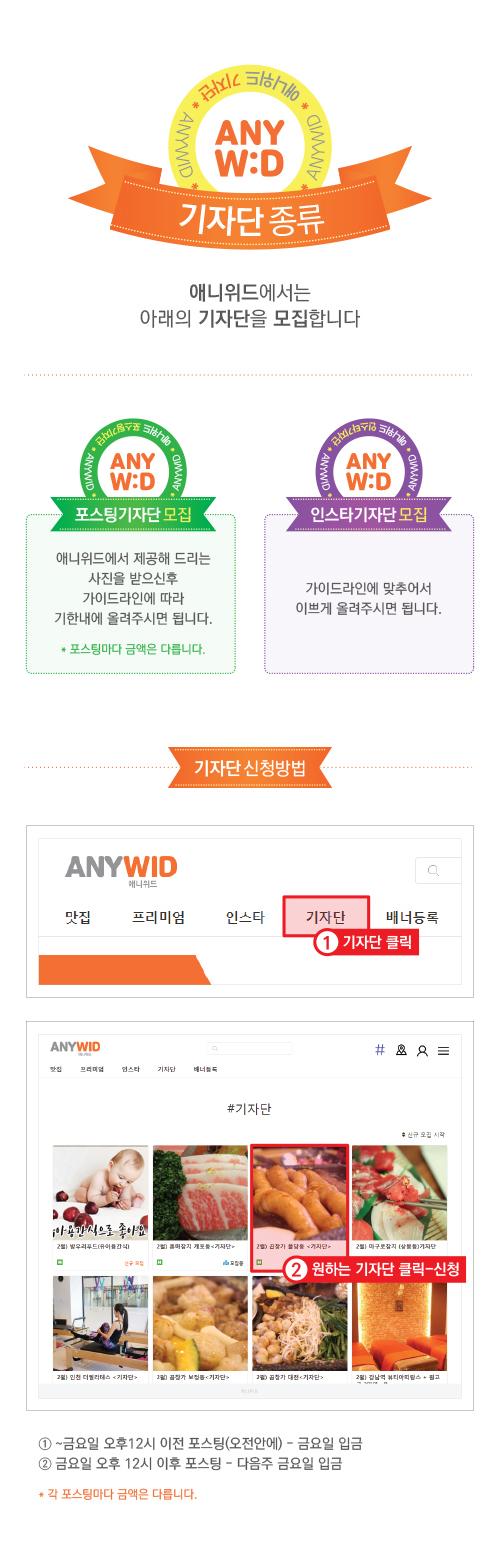This screenshot has width=500, height=1550.
Task: Click the small search field in the lower screenshot
Action: tap(251, 1049)
